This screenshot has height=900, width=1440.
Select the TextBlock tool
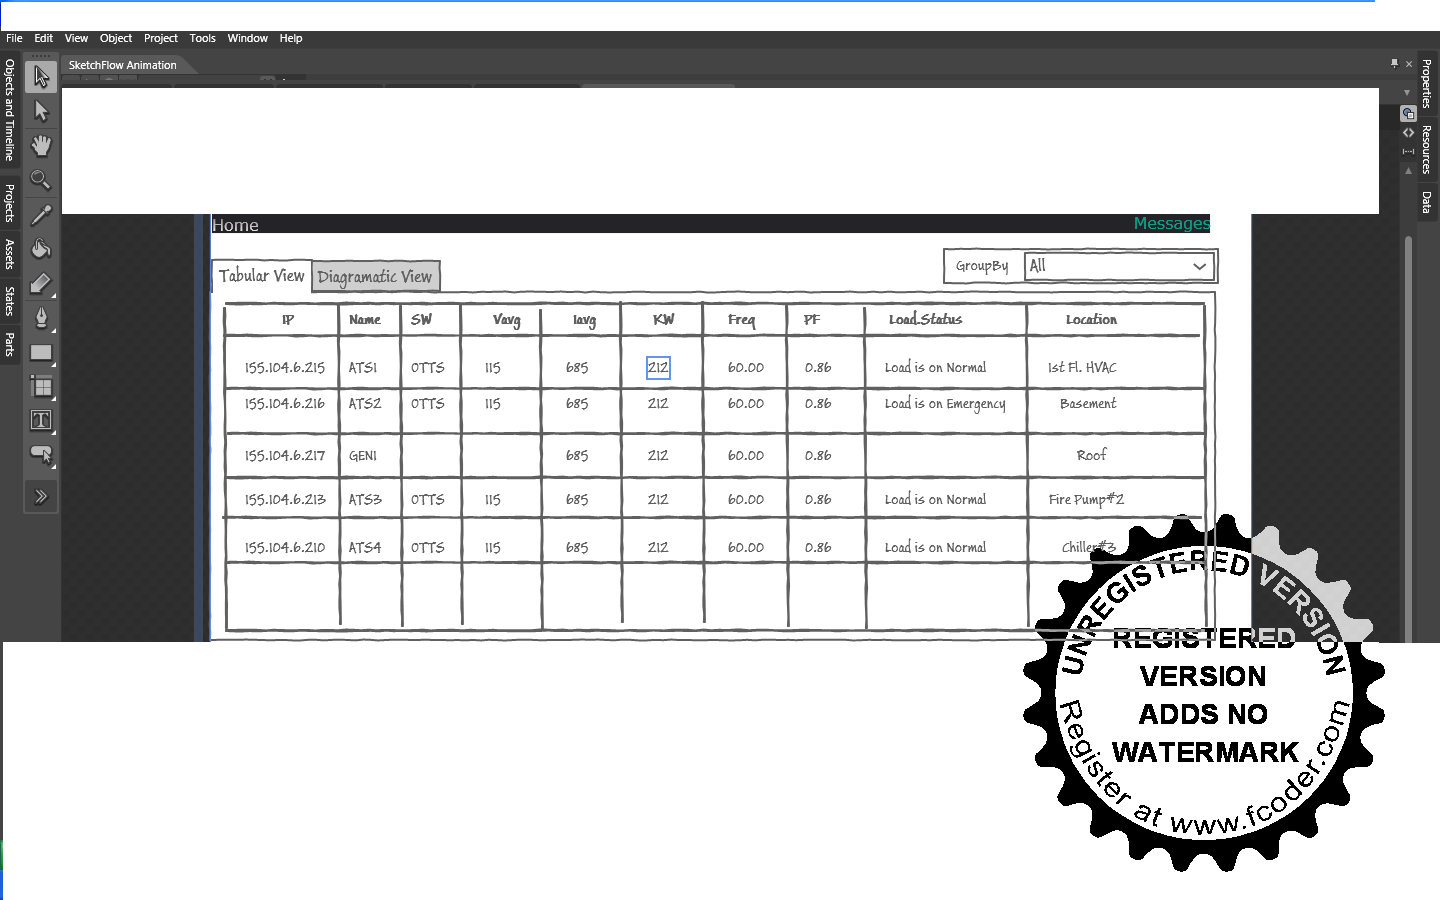tap(41, 420)
